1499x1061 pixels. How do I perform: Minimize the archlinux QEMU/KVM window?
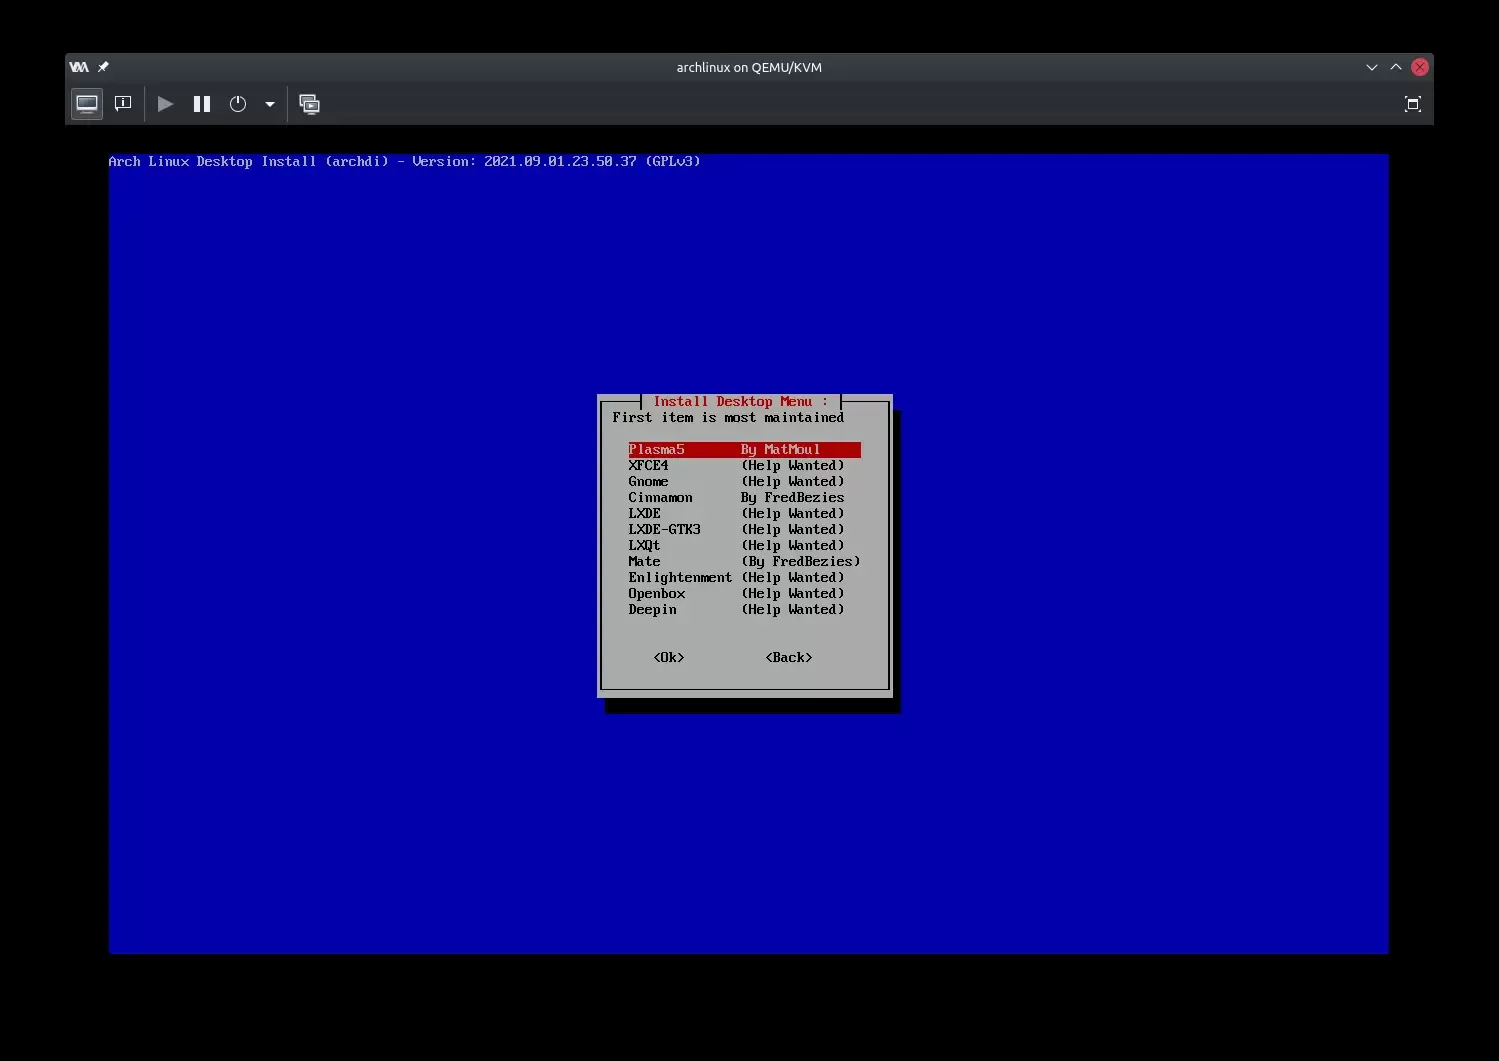tap(1371, 67)
